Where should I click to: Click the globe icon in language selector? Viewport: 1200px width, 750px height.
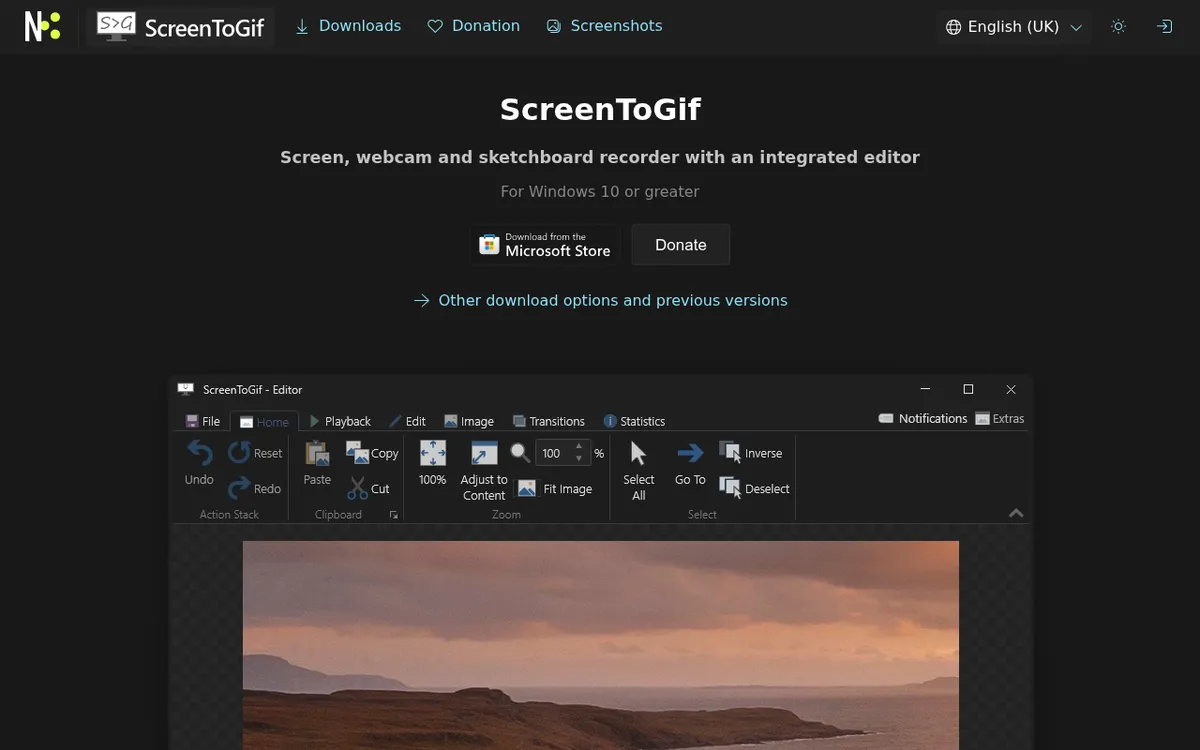click(953, 27)
